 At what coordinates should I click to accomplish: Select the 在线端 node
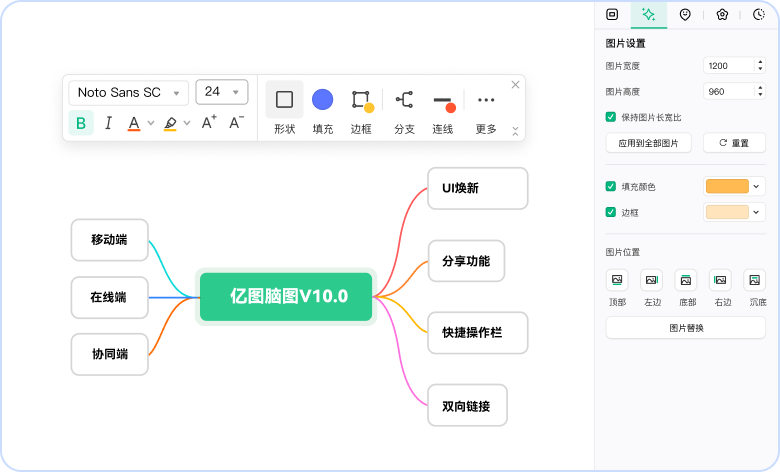(x=109, y=297)
